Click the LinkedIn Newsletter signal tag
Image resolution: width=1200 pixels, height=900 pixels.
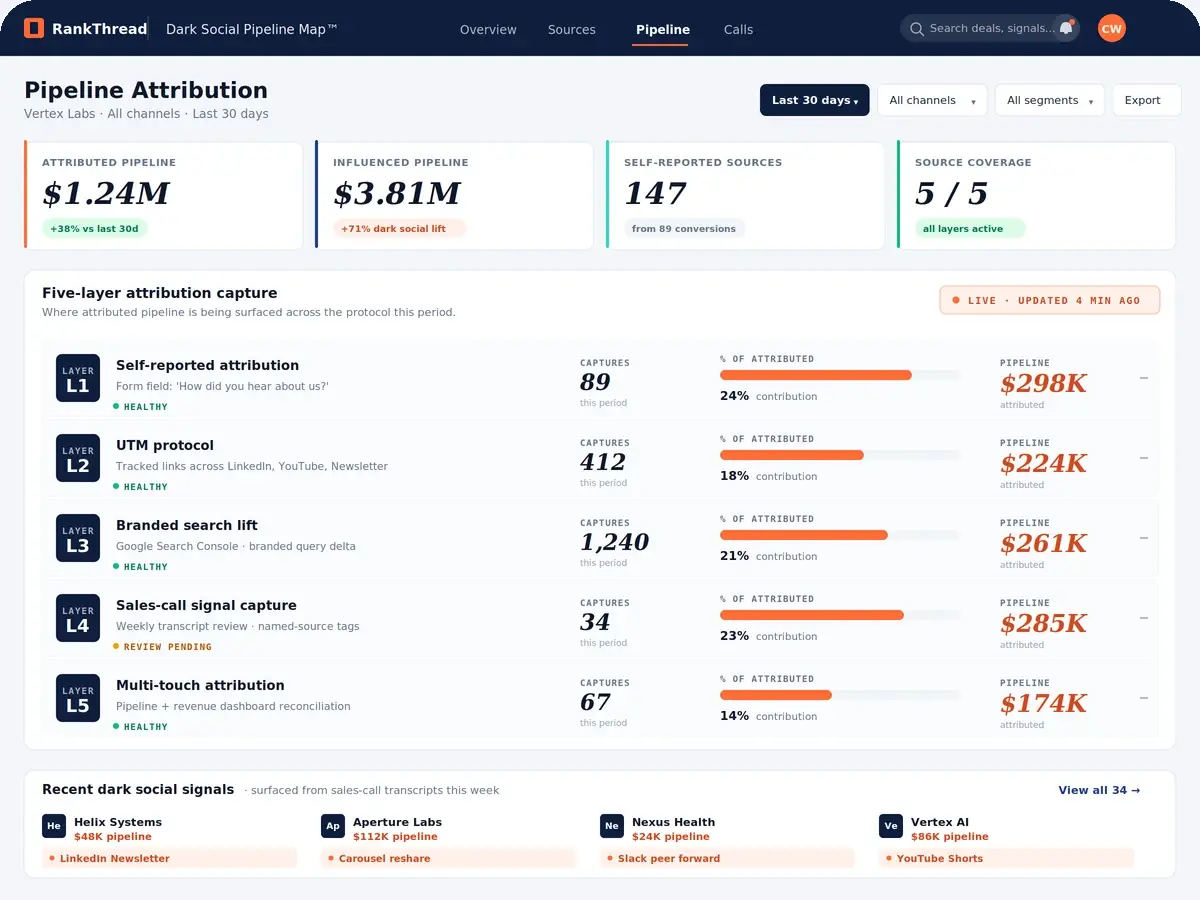170,858
